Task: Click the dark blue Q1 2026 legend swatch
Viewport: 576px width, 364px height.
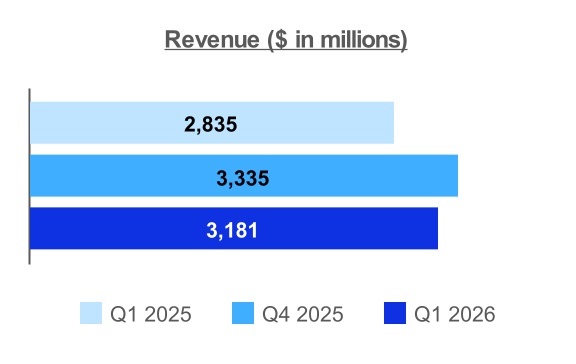Action: click(x=395, y=313)
